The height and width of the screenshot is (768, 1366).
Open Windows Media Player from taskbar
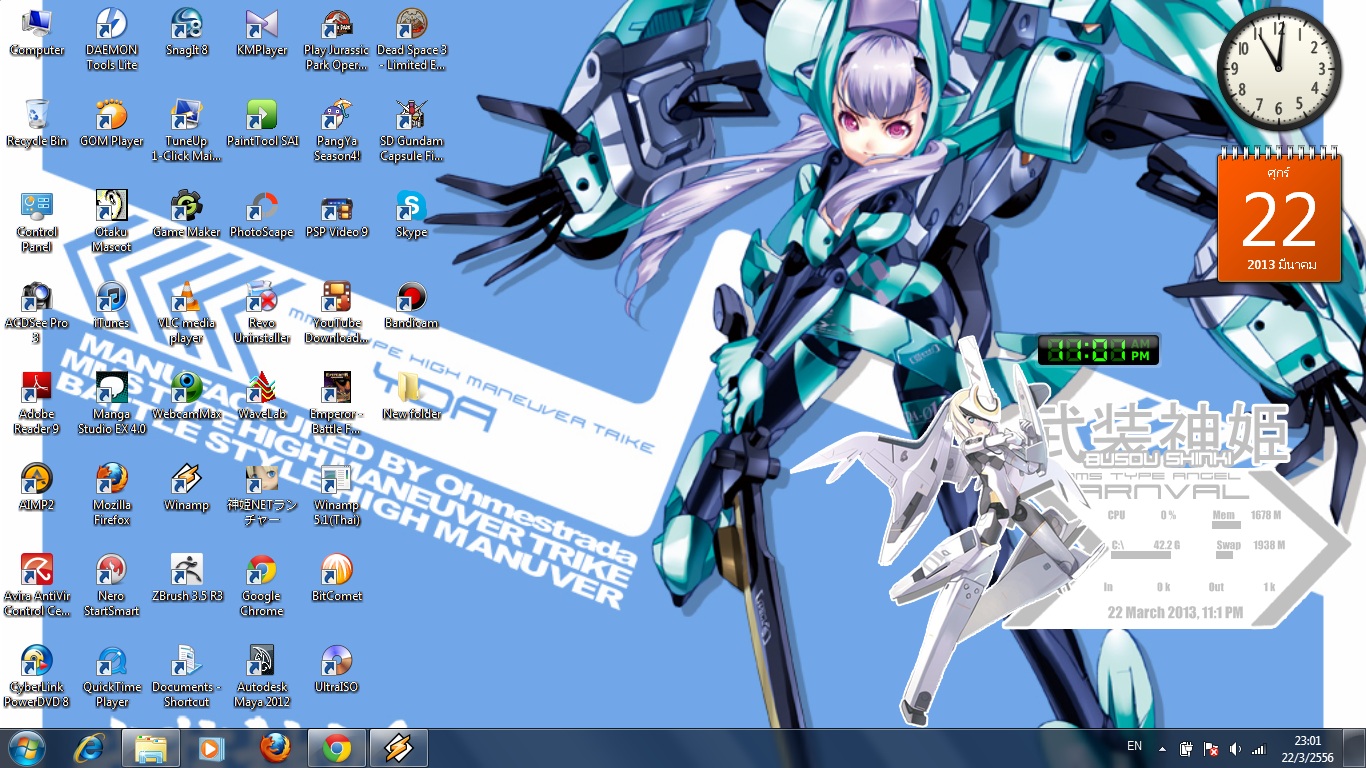point(213,748)
